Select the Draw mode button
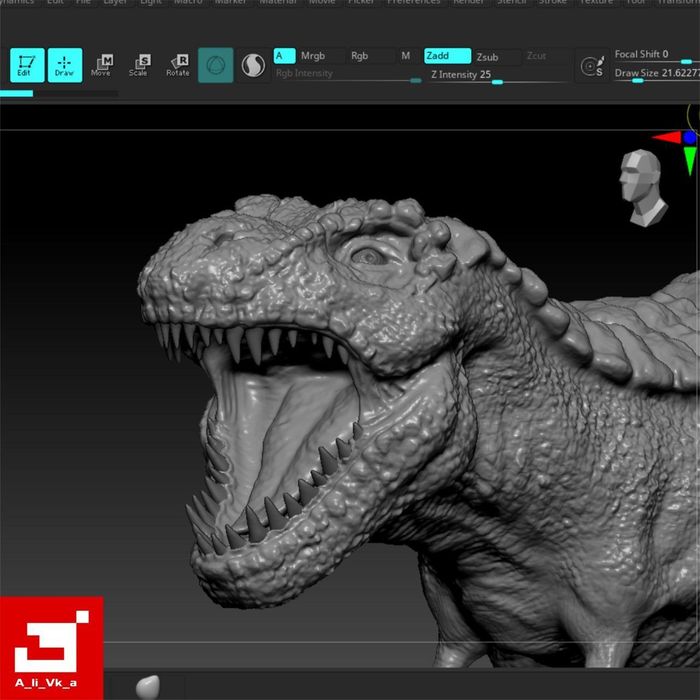The height and width of the screenshot is (700, 700). (x=65, y=65)
